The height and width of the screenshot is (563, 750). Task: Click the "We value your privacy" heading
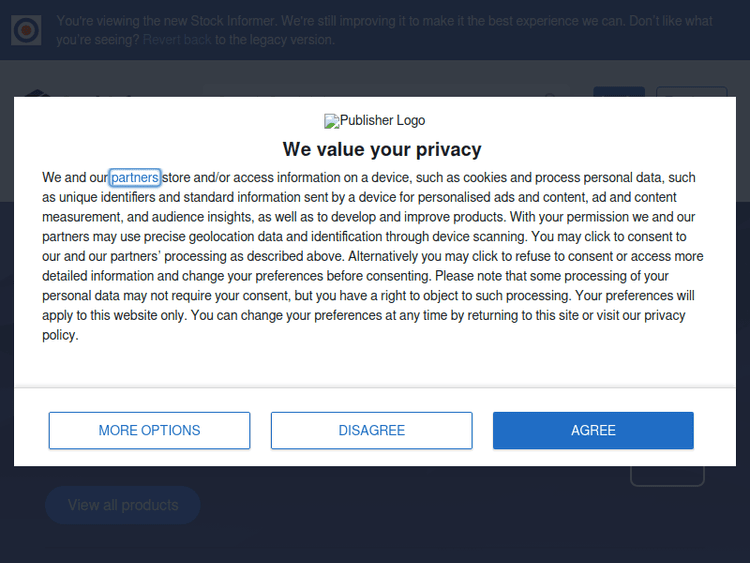[x=382, y=150]
